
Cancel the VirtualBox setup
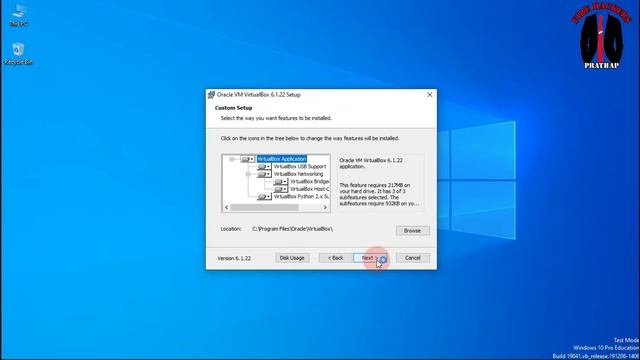point(412,258)
